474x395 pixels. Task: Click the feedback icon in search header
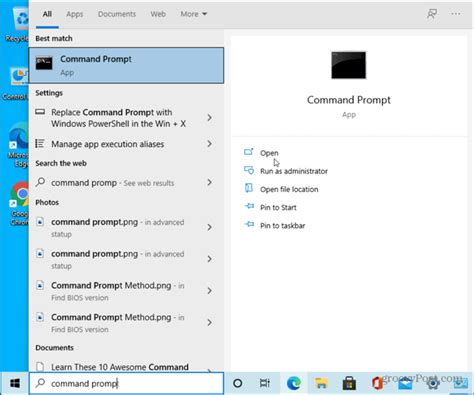[x=432, y=14]
